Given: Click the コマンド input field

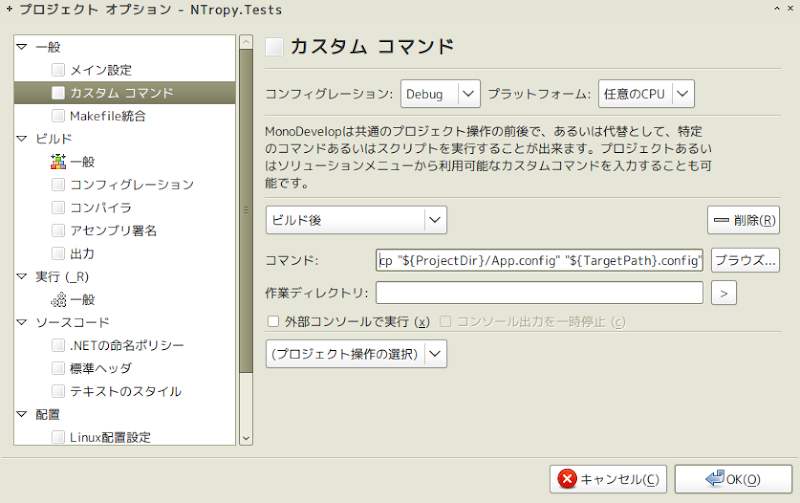Looking at the screenshot, I should point(539,260).
